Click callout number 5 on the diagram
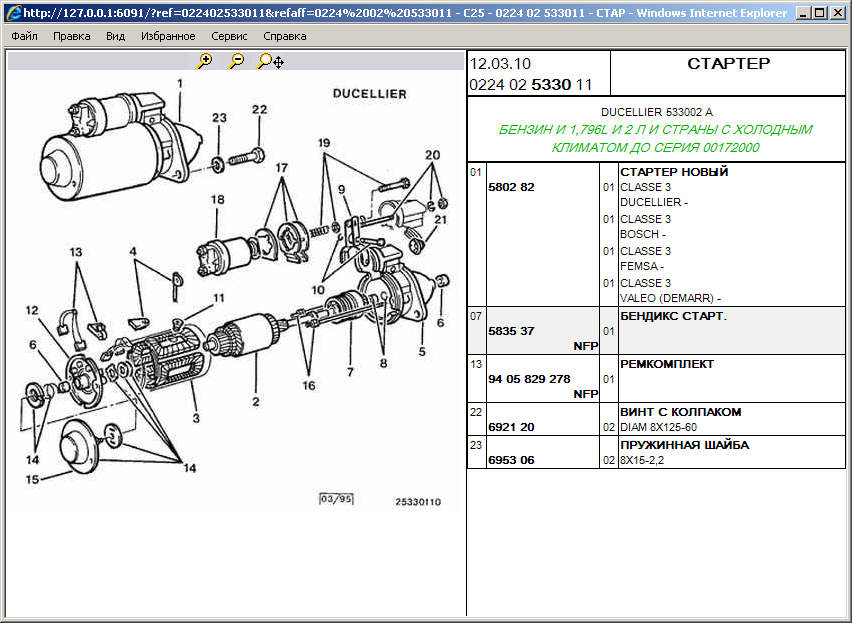The width and height of the screenshot is (852, 623). coord(422,352)
